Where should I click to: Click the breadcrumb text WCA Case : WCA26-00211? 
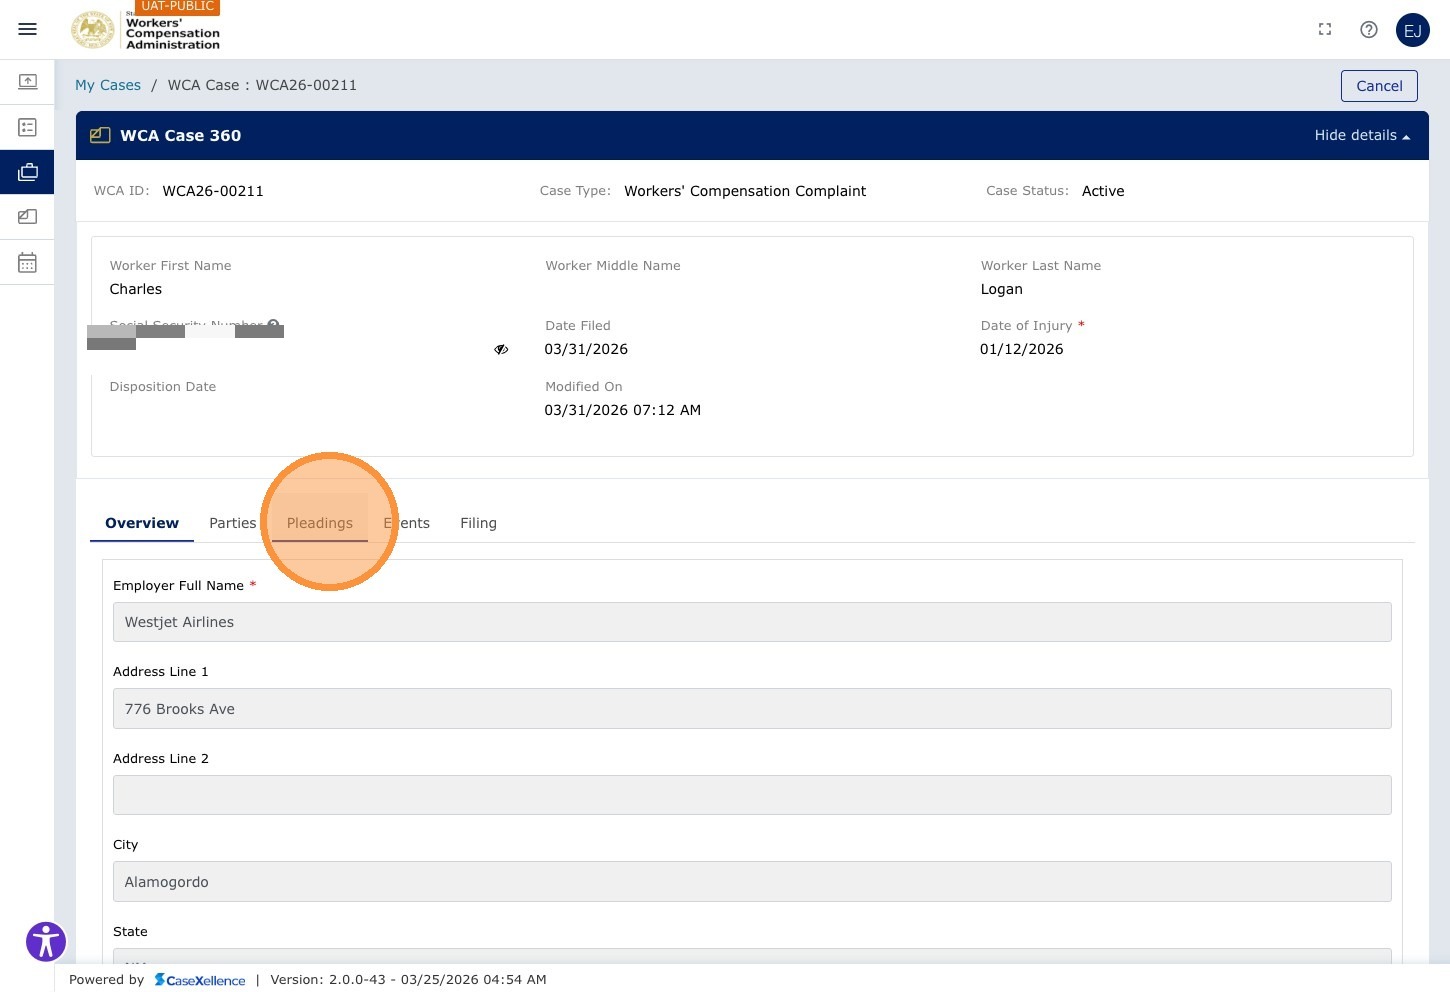click(262, 85)
